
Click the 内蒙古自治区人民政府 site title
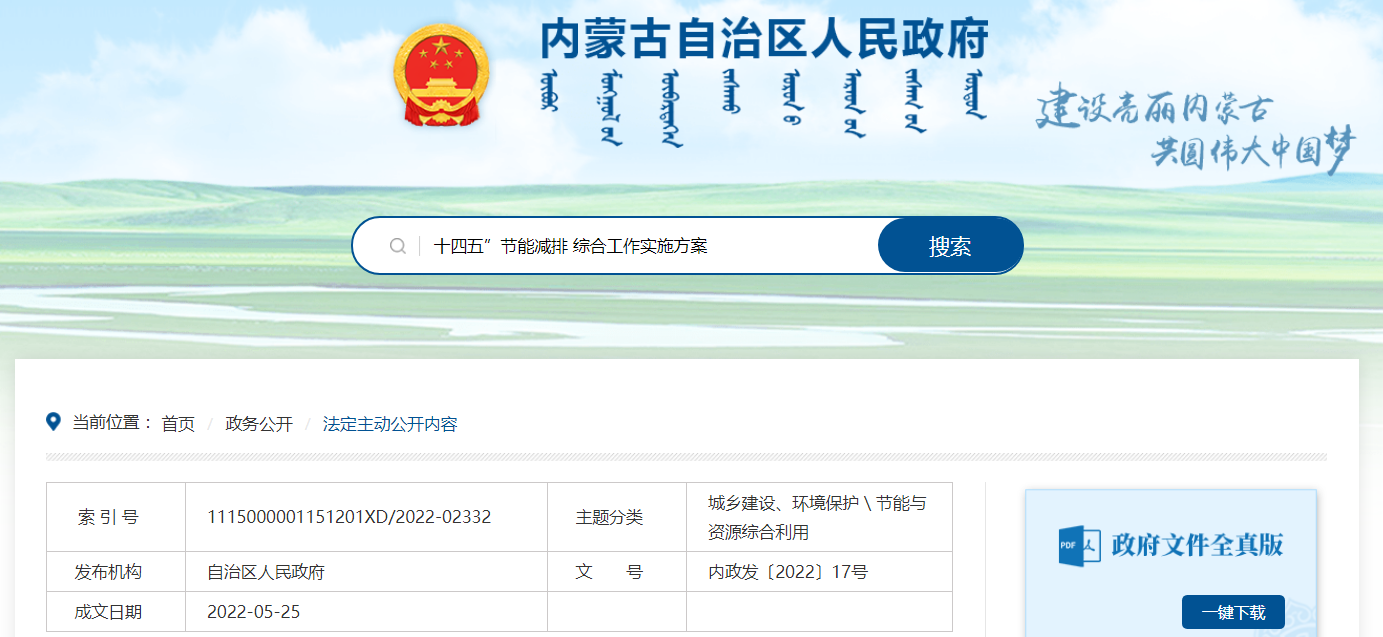pyautogui.click(x=764, y=40)
